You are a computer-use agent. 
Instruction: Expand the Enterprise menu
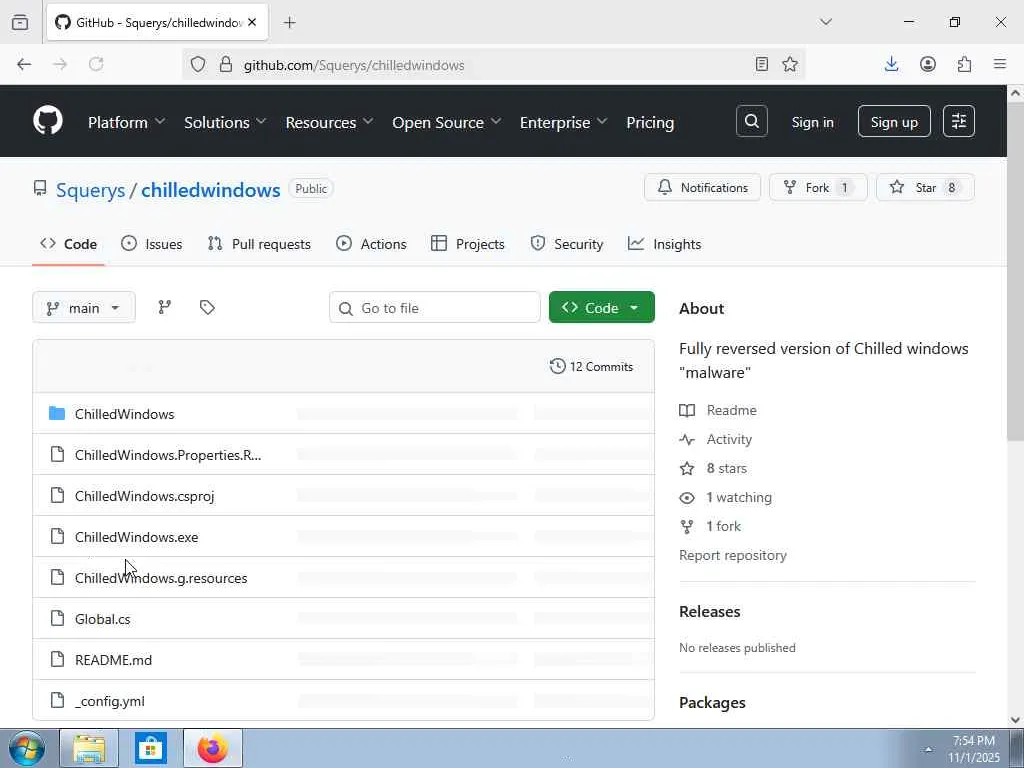[x=564, y=122]
